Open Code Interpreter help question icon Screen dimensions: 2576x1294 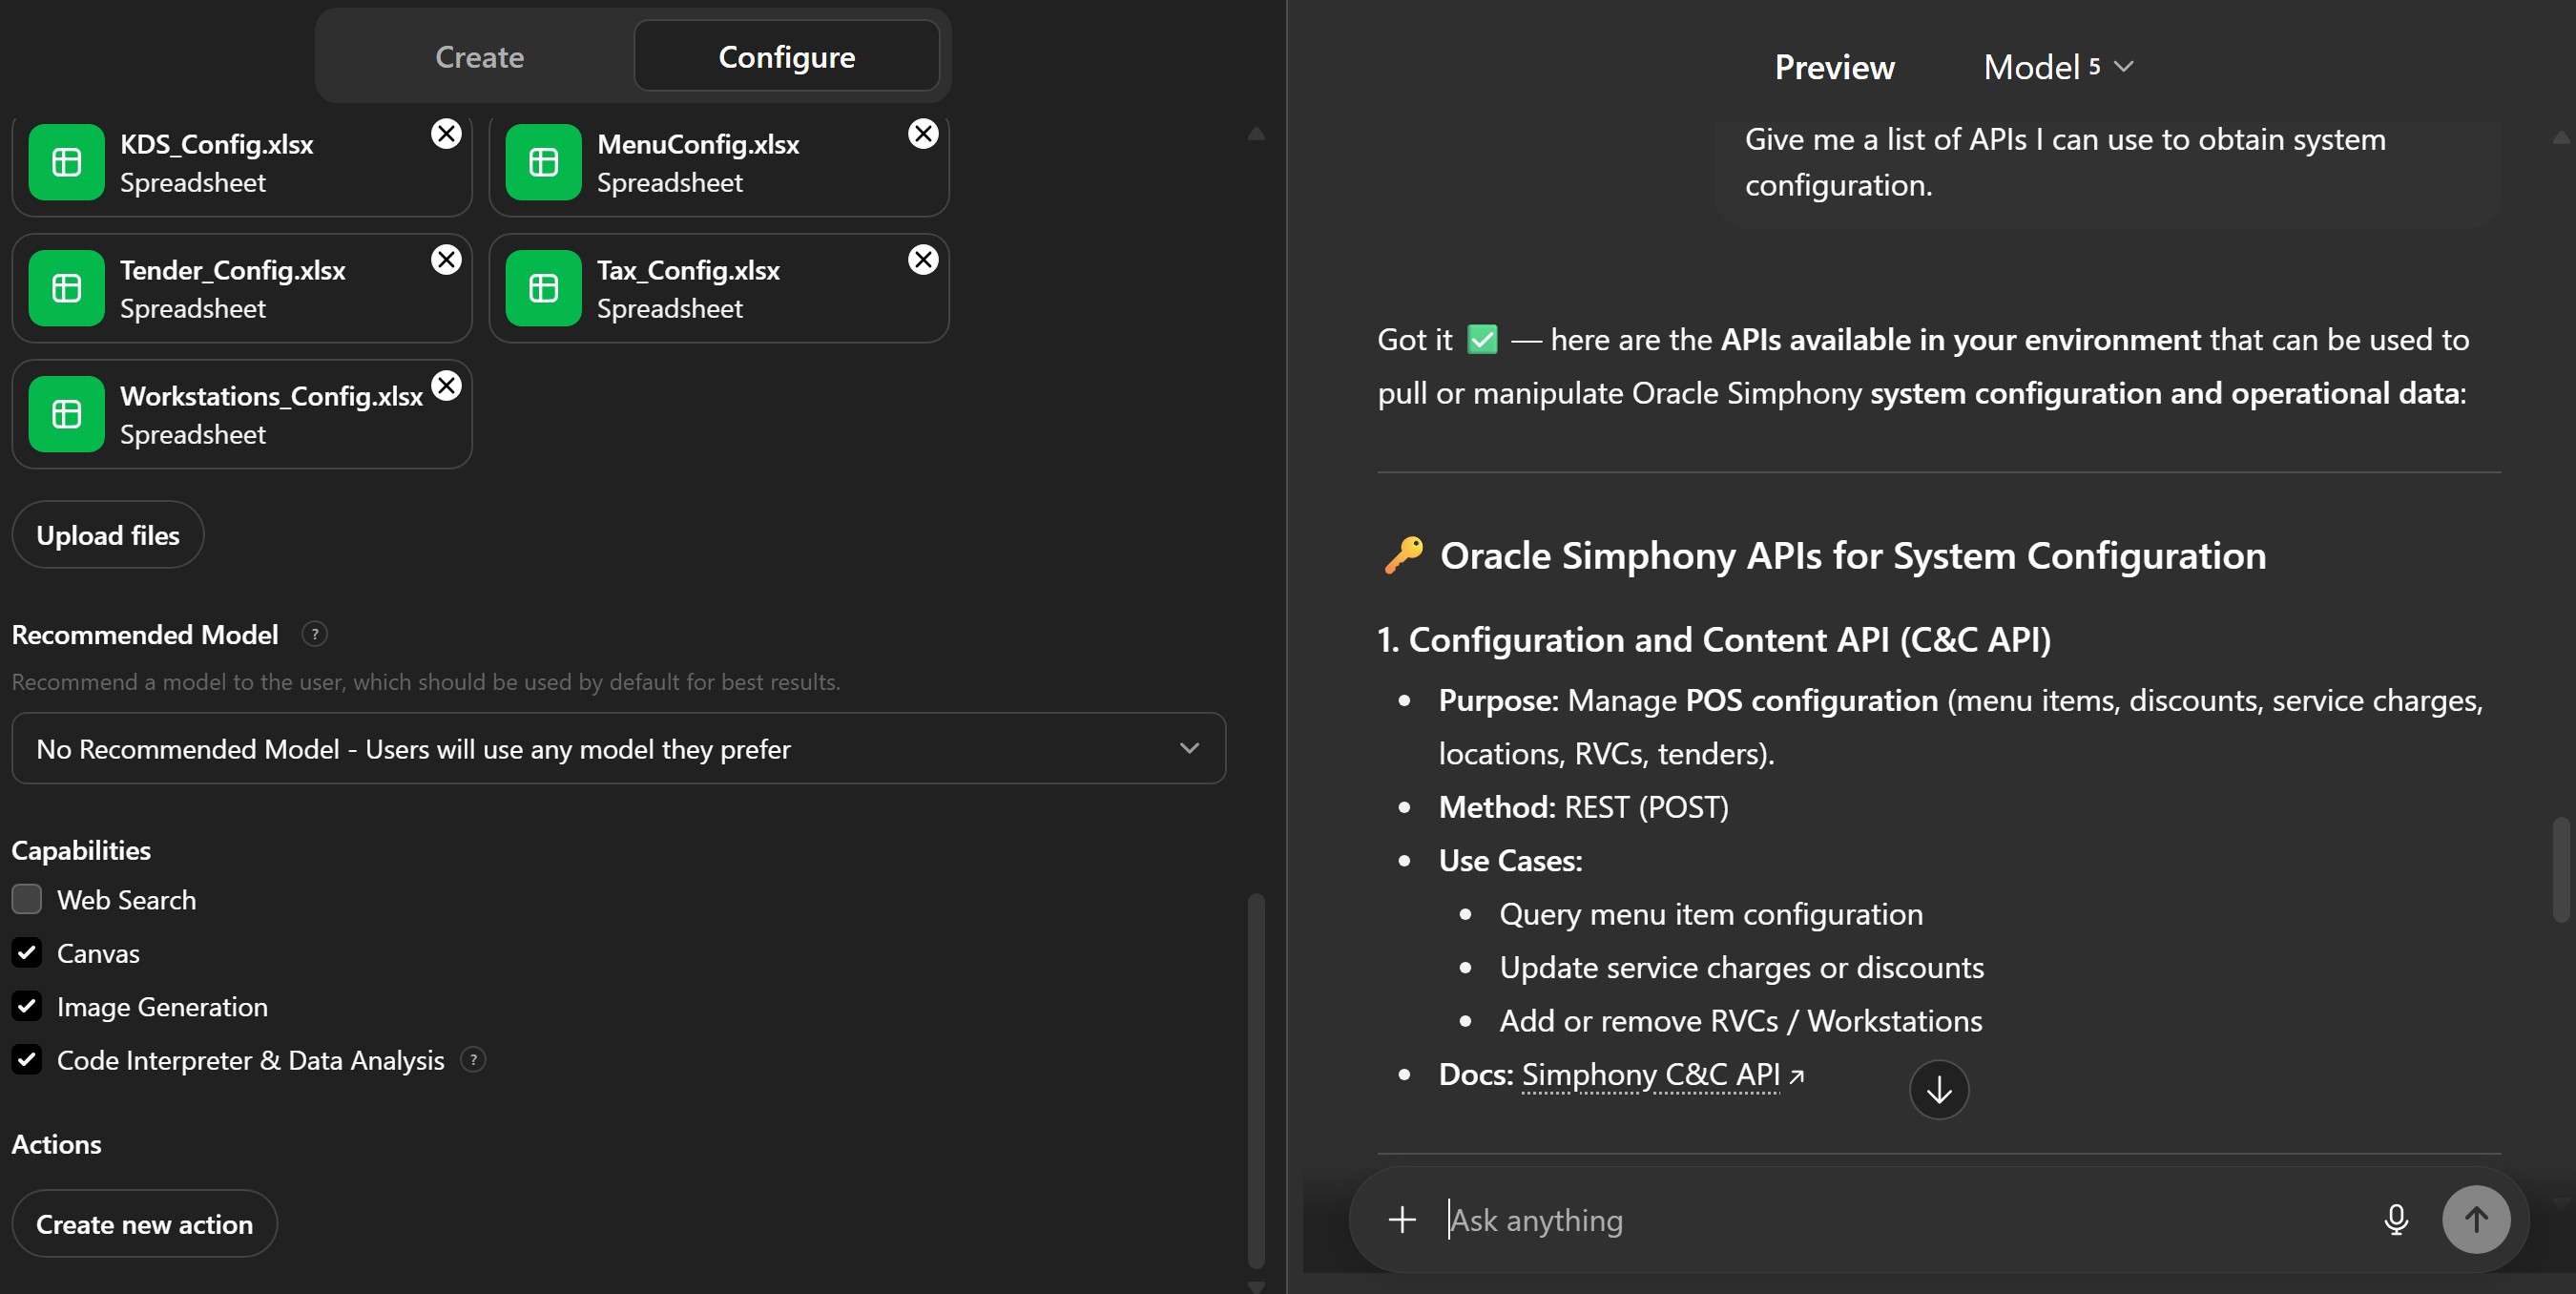tap(473, 1060)
